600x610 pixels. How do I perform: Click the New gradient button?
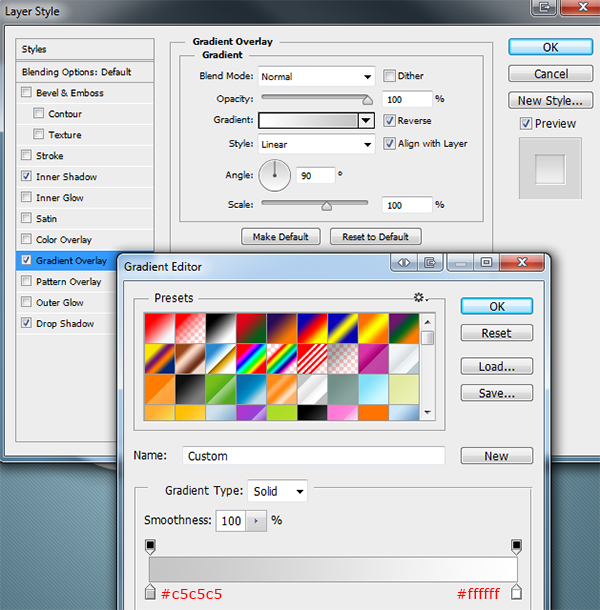coord(497,456)
